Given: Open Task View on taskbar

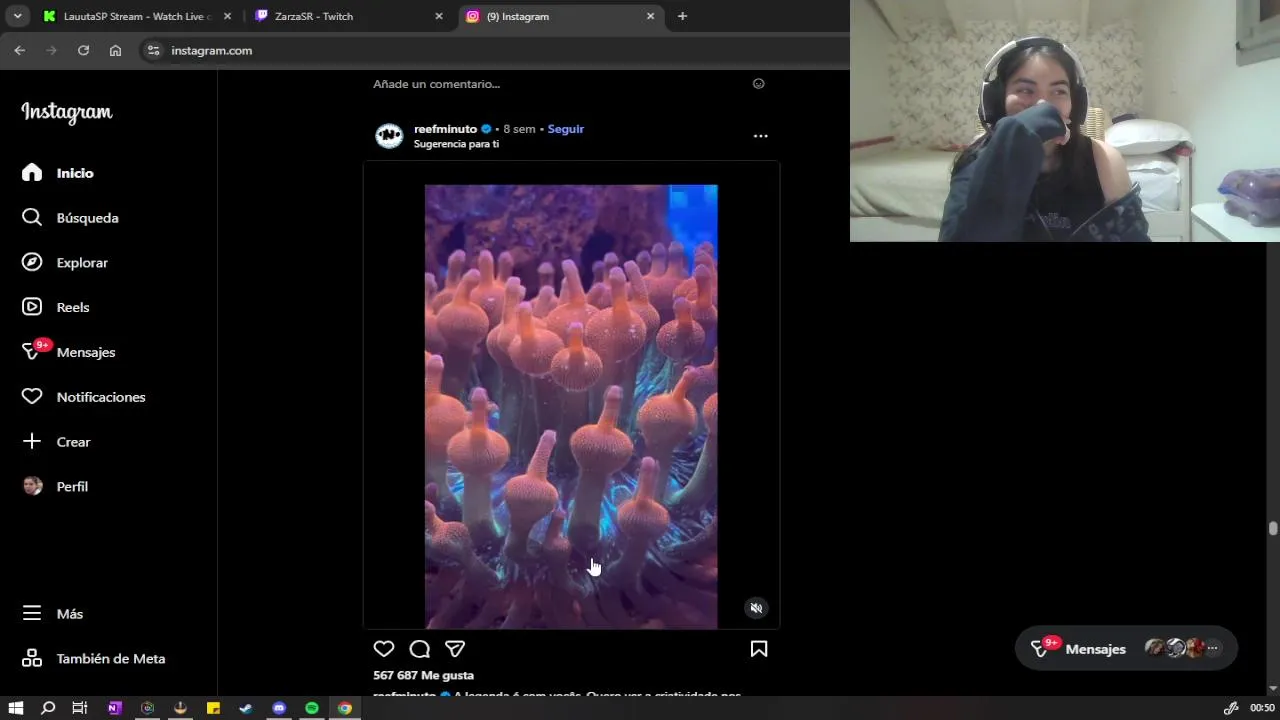Looking at the screenshot, I should point(80,708).
